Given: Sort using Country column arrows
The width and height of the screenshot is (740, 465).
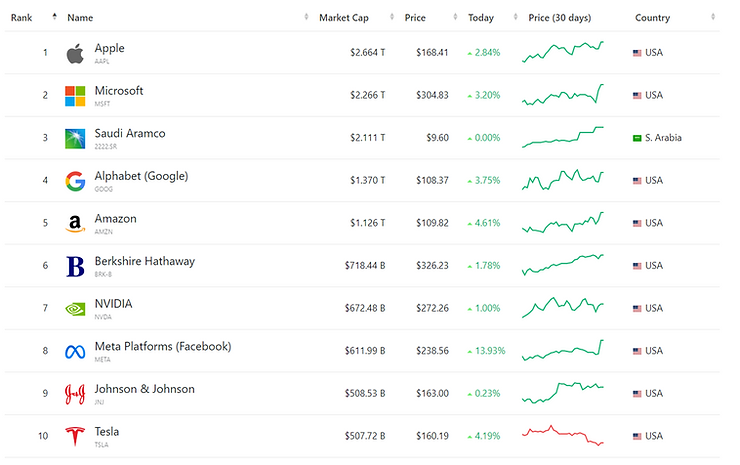Looking at the screenshot, I should [713, 17].
